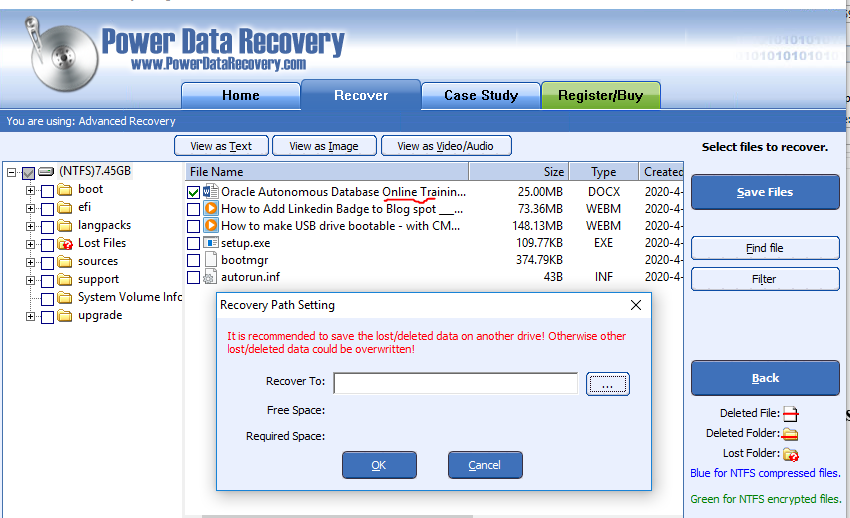Check the bootmgr file checkbox

click(194, 260)
